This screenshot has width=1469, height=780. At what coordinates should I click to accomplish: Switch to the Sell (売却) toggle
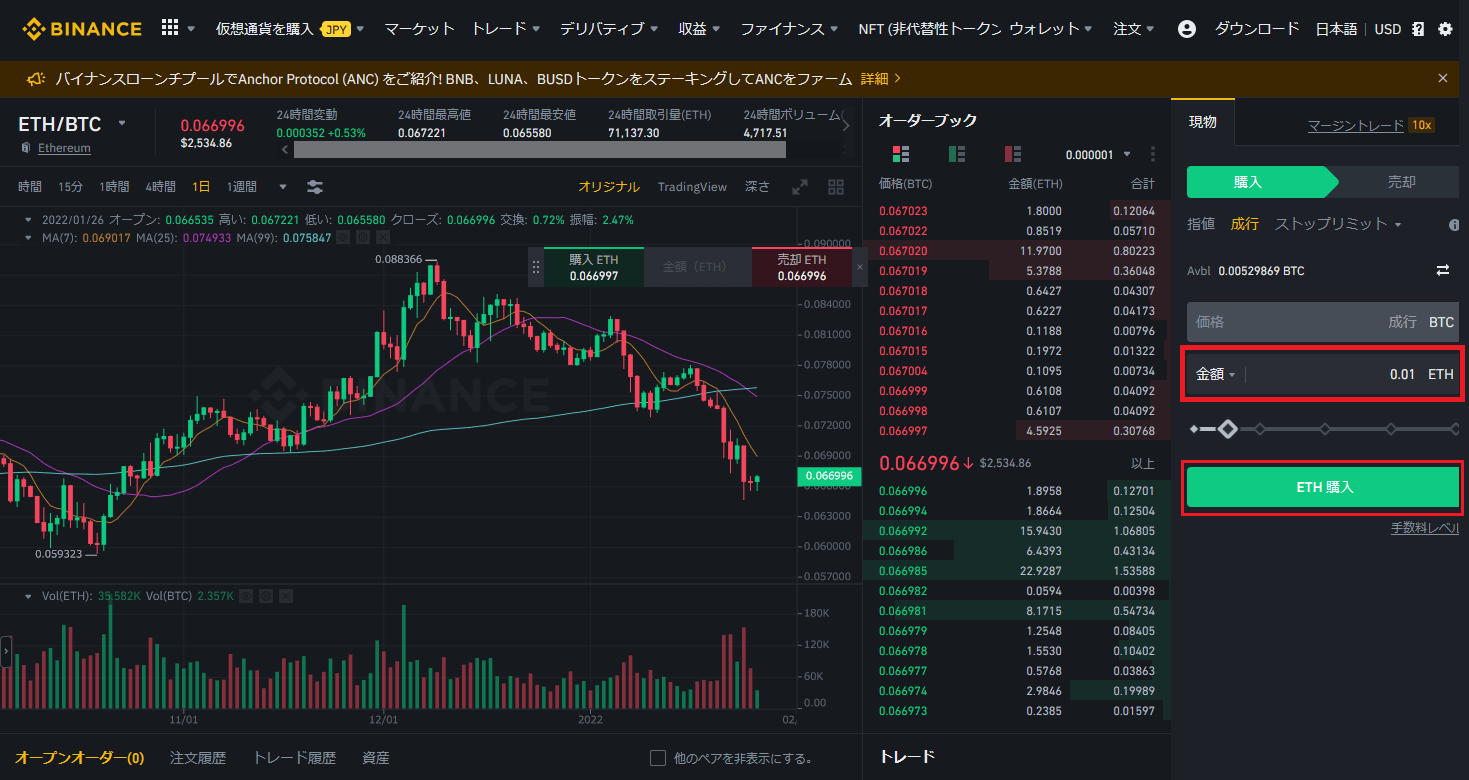pyautogui.click(x=1400, y=182)
